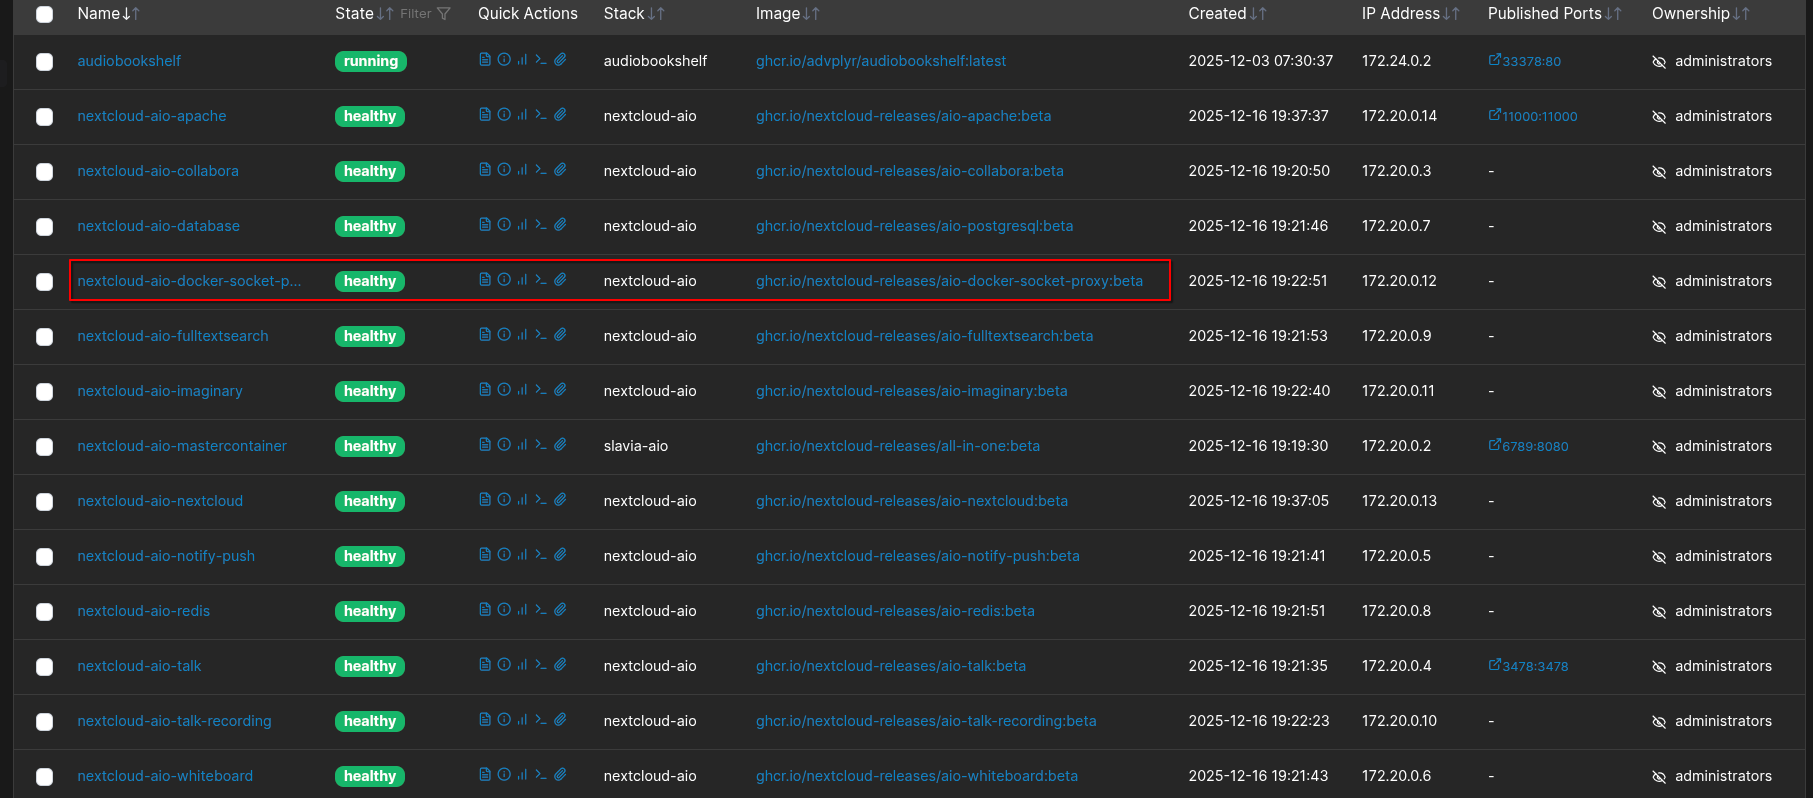The width and height of the screenshot is (1813, 798).
Task: Open the nextcloud-aio-nextcloud container link
Action: (x=160, y=501)
